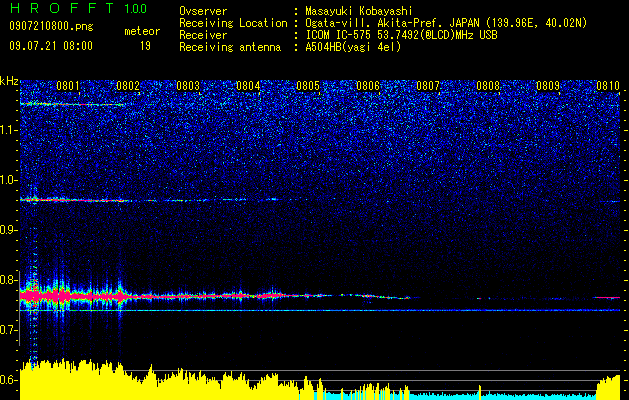
Task: Select the 0.8 frequency axis label
Action: click(x=8, y=280)
